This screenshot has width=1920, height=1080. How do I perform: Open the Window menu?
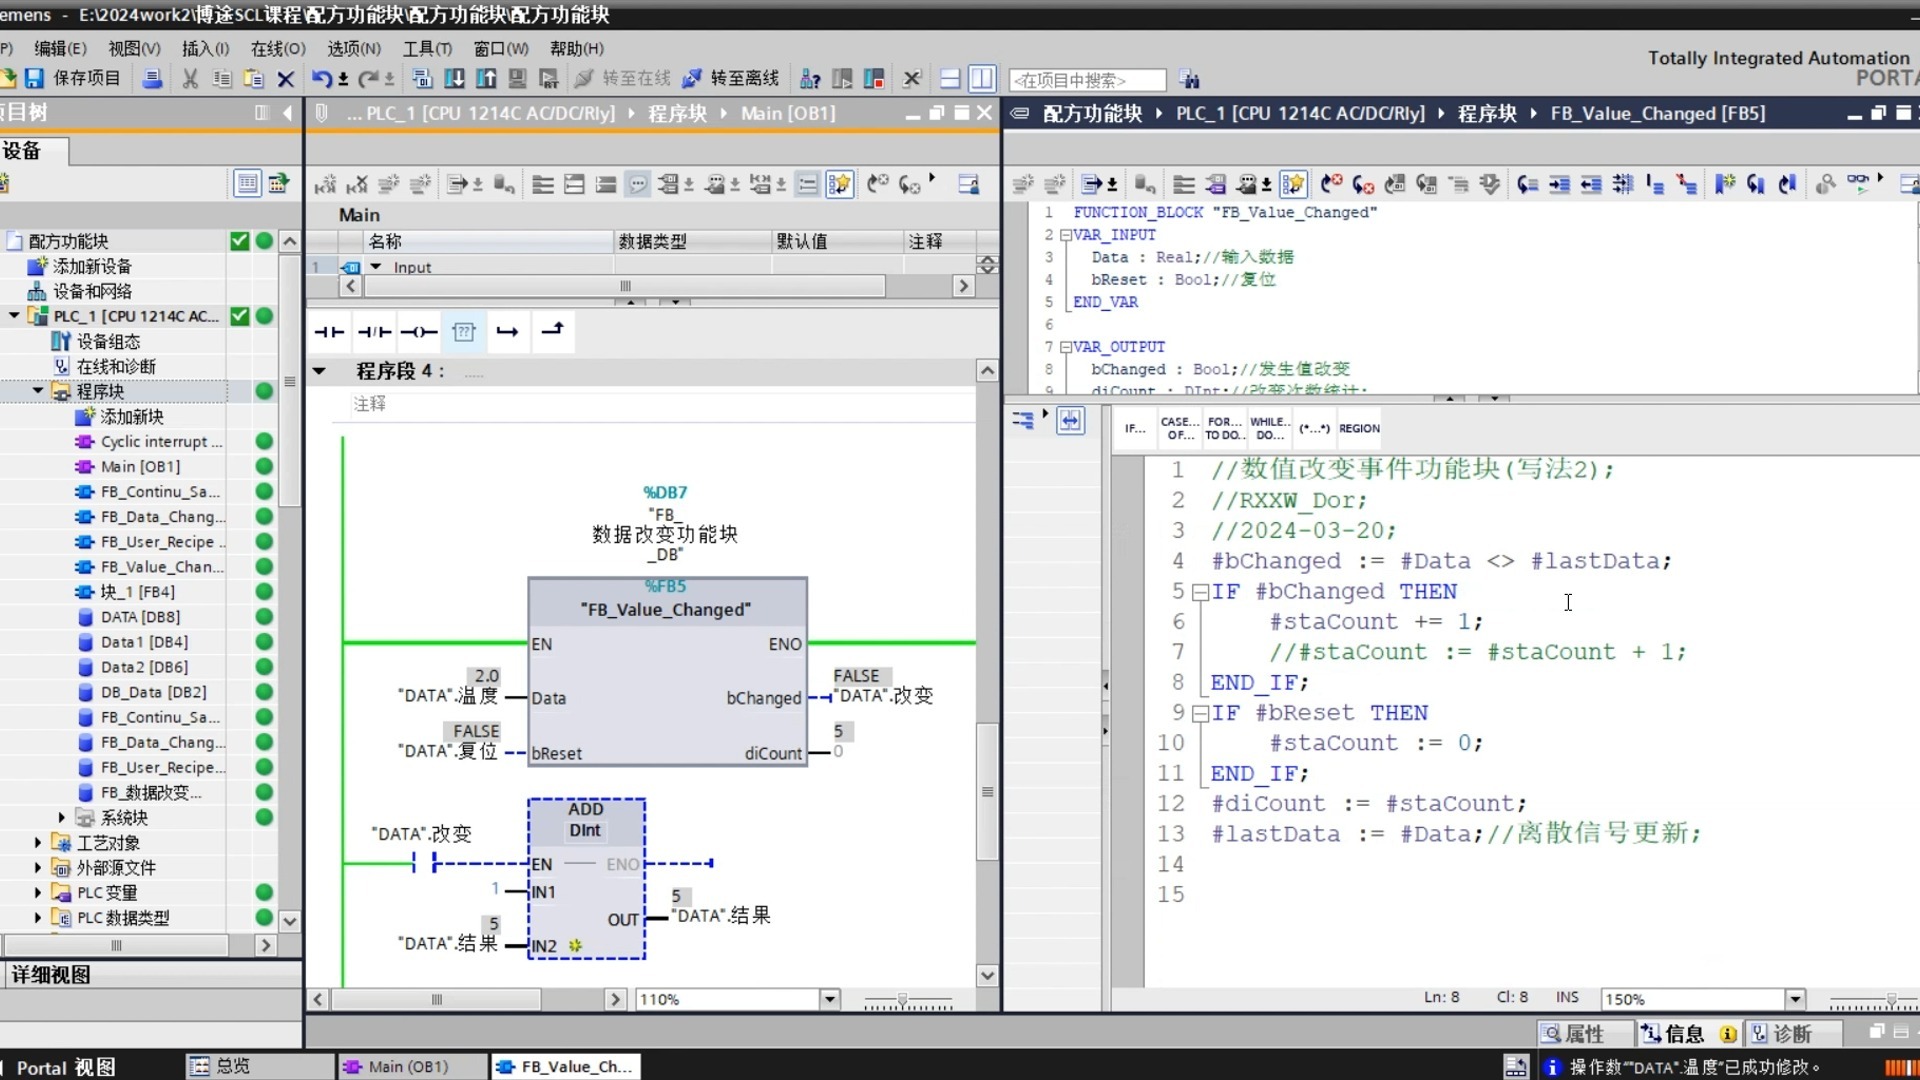[501, 48]
